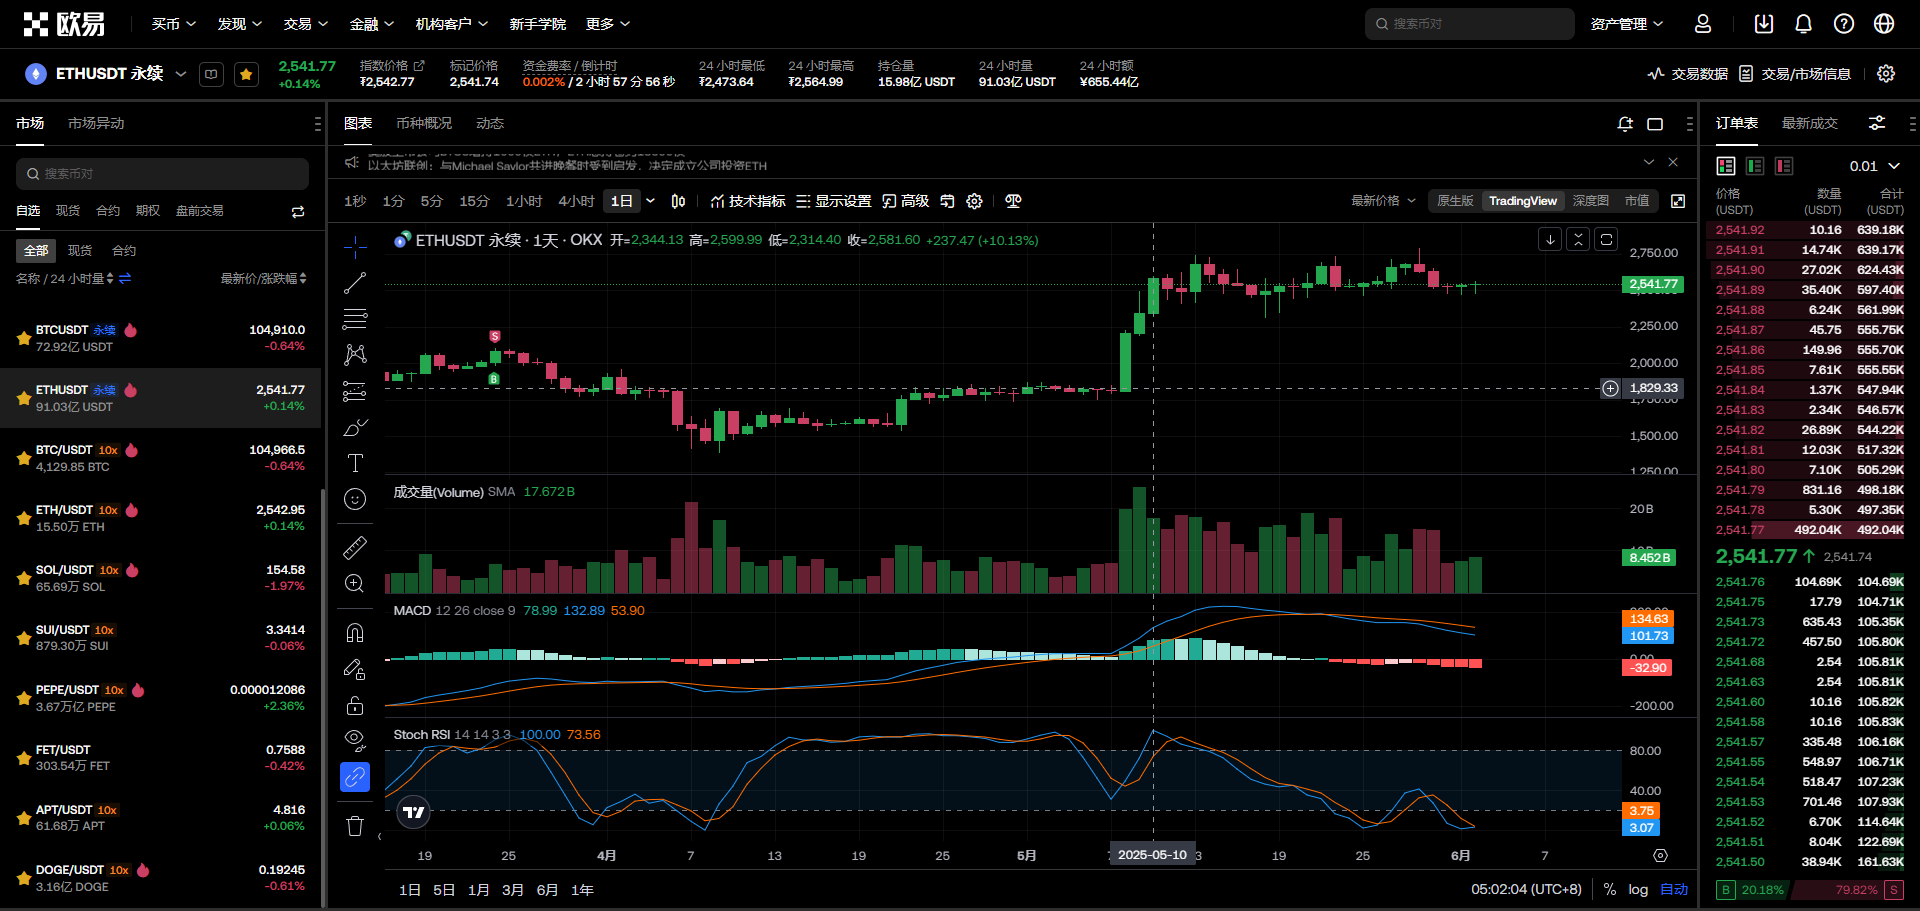Toggle hide all drawings eye icon

(x=355, y=740)
